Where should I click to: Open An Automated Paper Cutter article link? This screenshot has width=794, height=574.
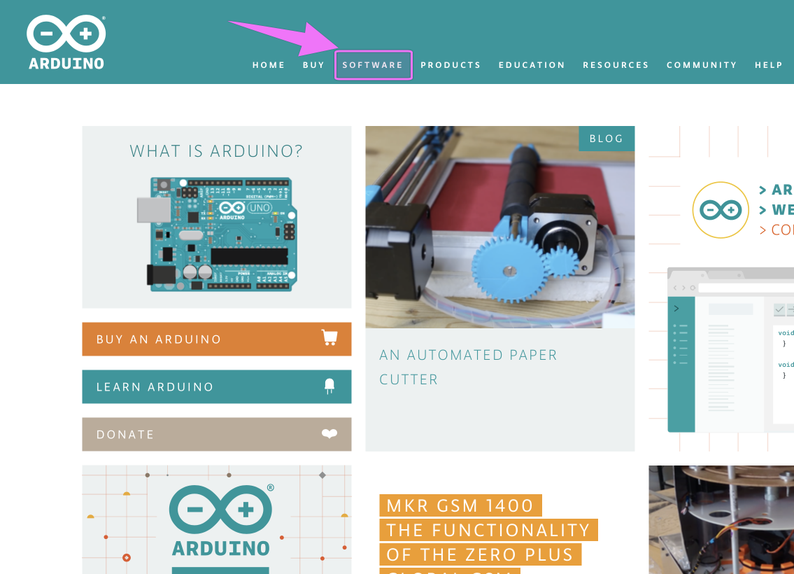(468, 367)
